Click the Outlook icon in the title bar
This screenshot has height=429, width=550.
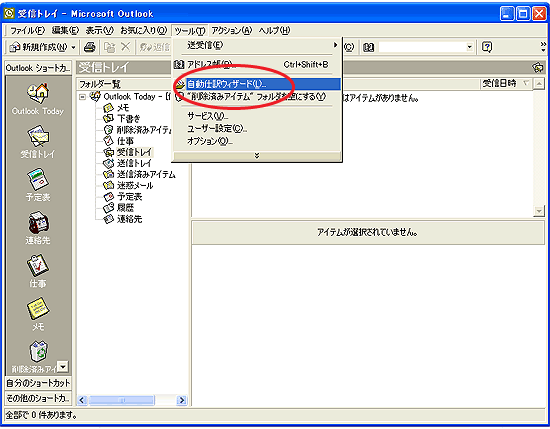coord(9,14)
